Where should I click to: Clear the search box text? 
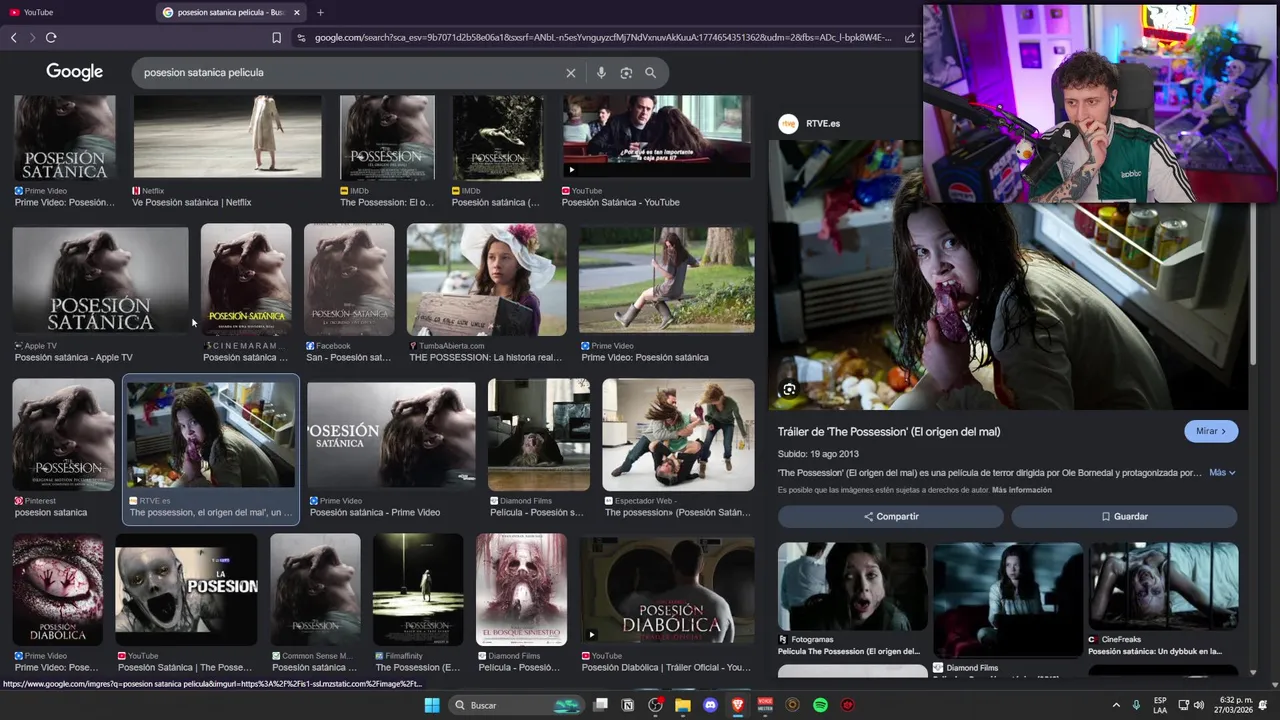[571, 72]
